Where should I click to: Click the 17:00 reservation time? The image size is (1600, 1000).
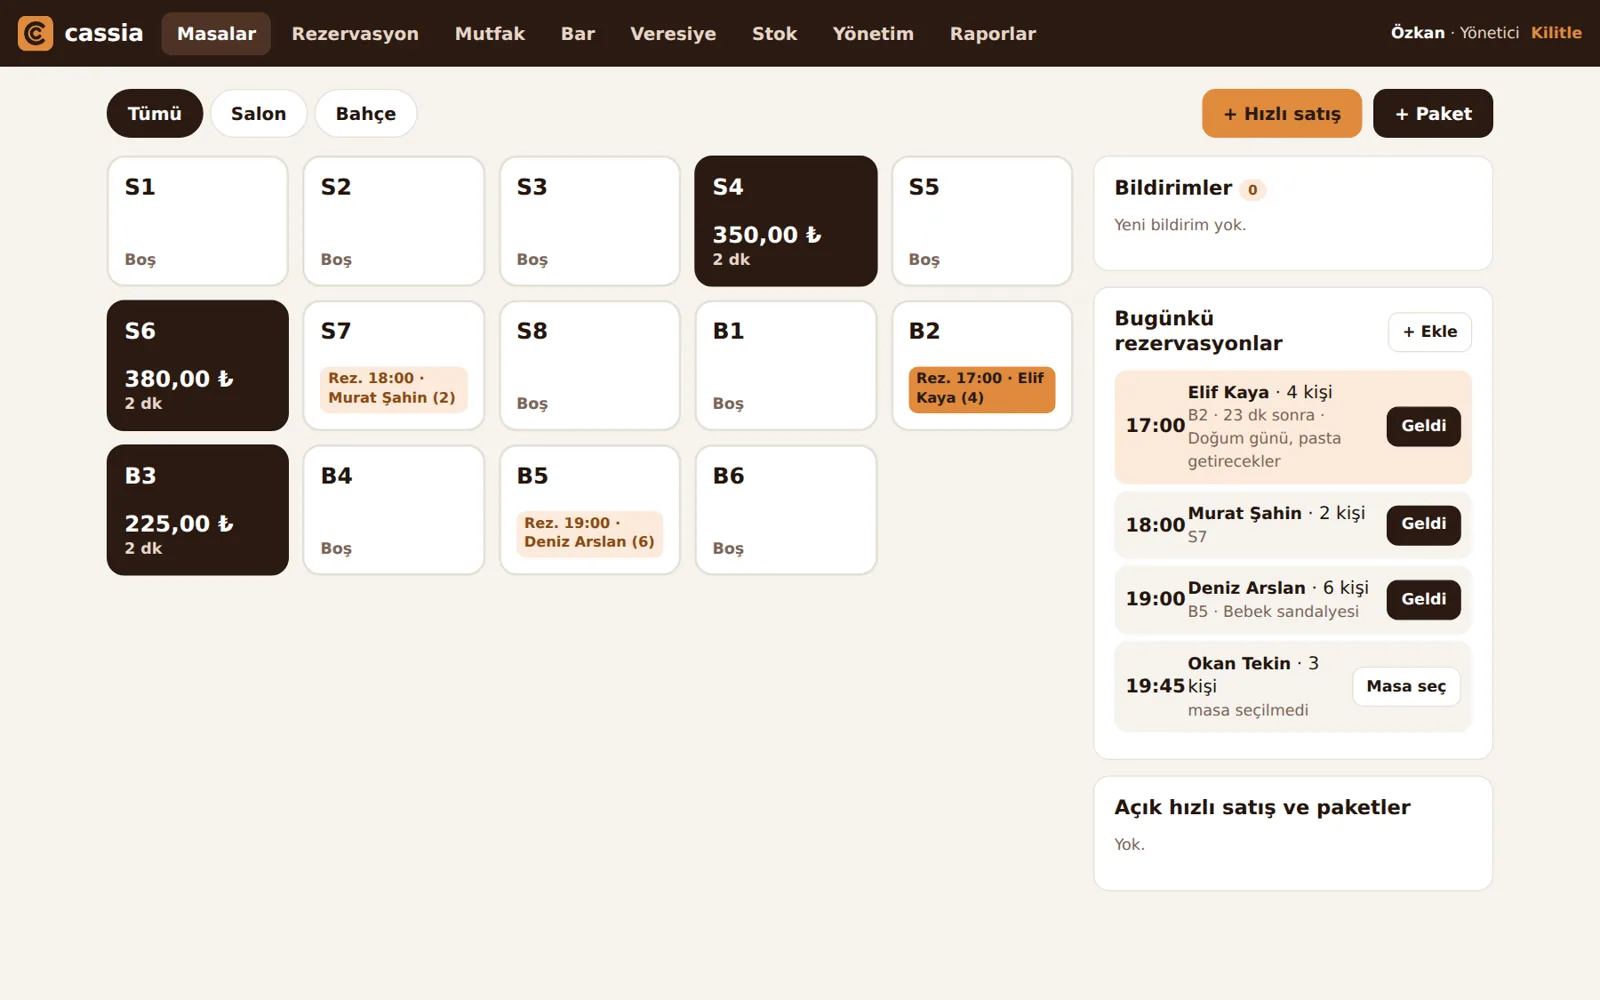click(x=1155, y=426)
